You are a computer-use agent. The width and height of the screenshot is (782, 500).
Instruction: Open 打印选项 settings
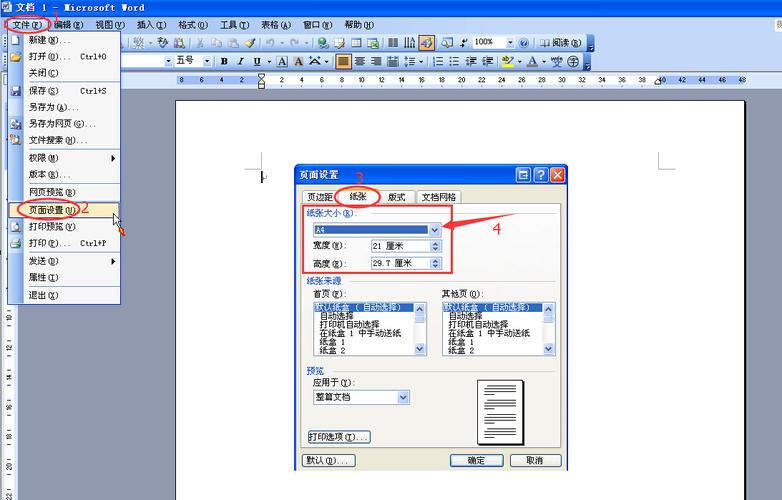339,437
